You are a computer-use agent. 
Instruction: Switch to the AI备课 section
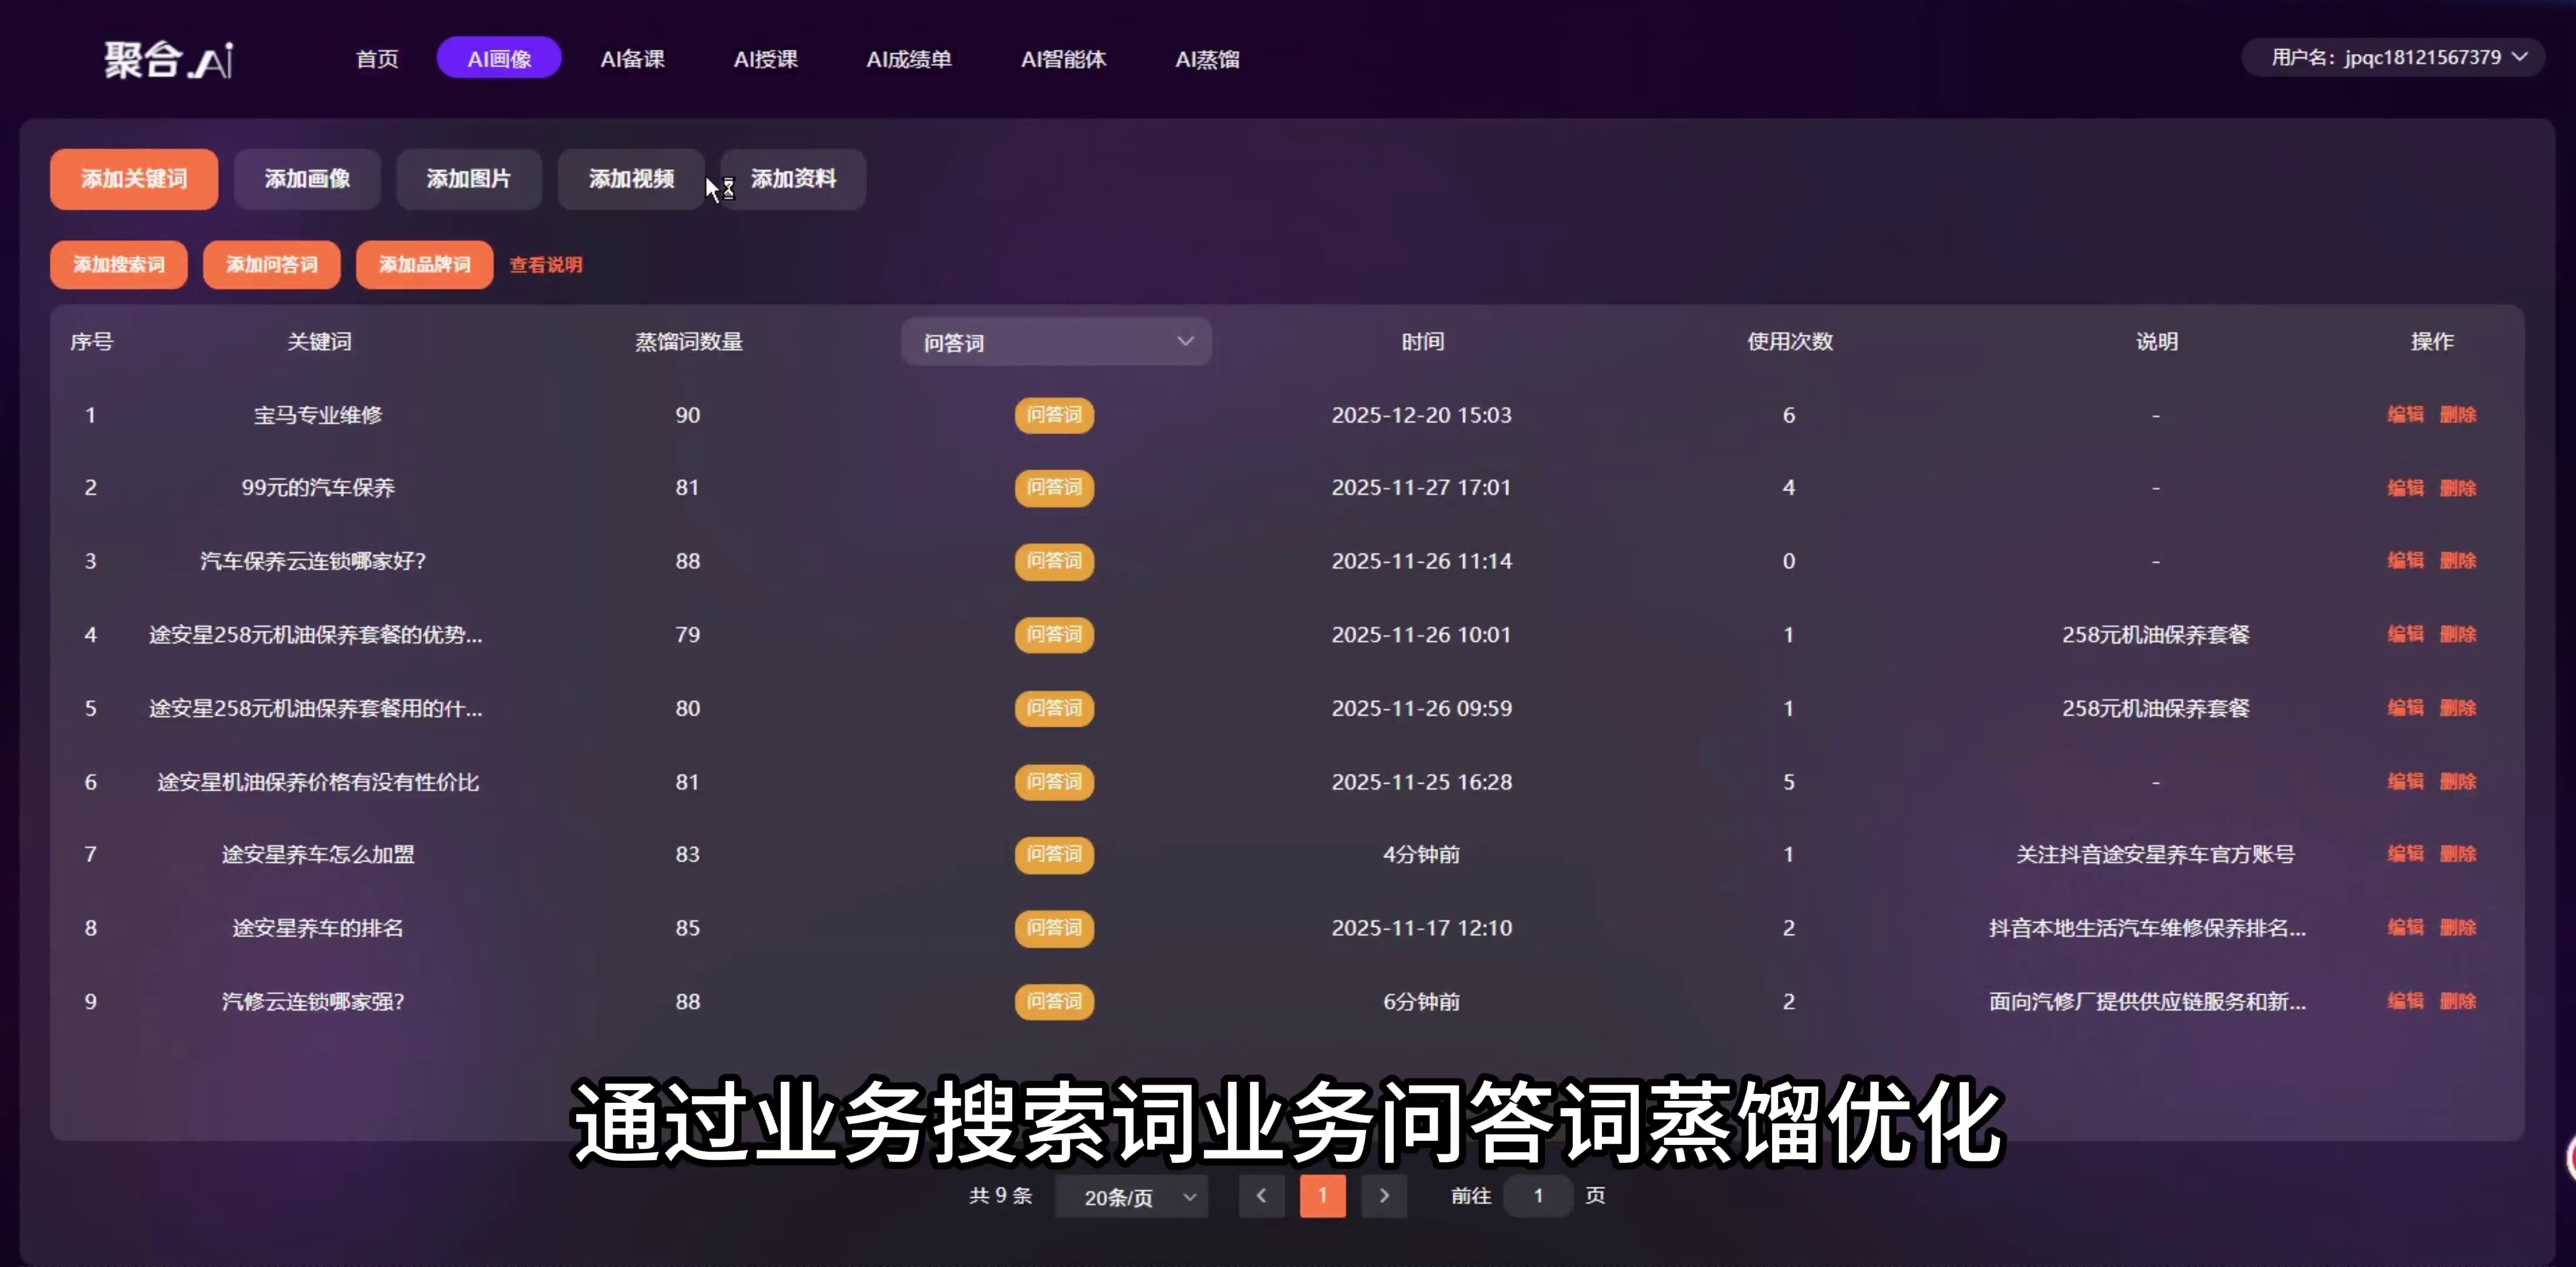pos(632,59)
